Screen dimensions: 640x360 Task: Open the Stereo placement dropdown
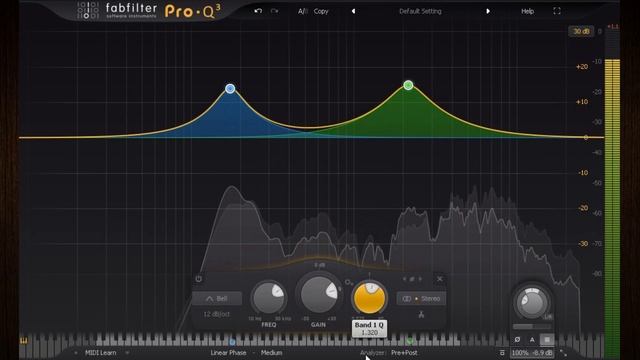pyautogui.click(x=421, y=299)
